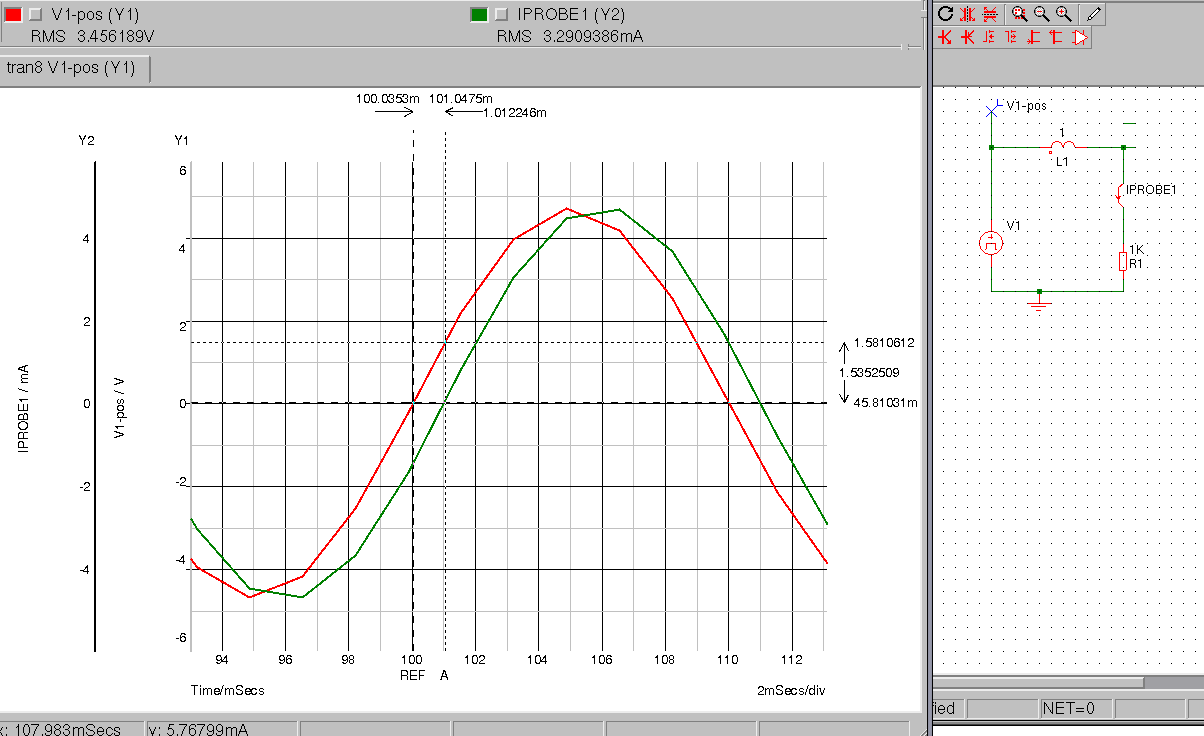
Task: Click the mirror horizontally icon
Action: coord(967,14)
